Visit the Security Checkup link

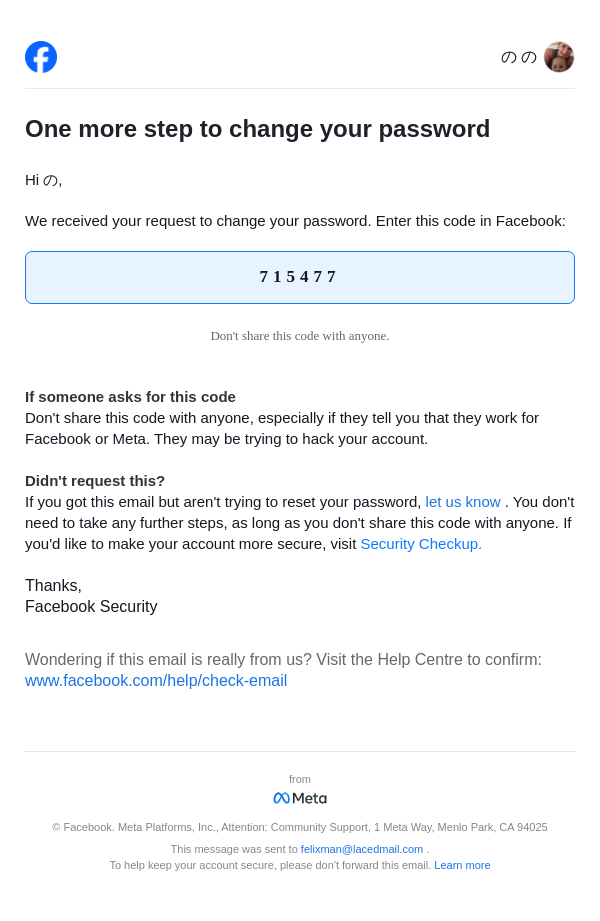tap(421, 544)
